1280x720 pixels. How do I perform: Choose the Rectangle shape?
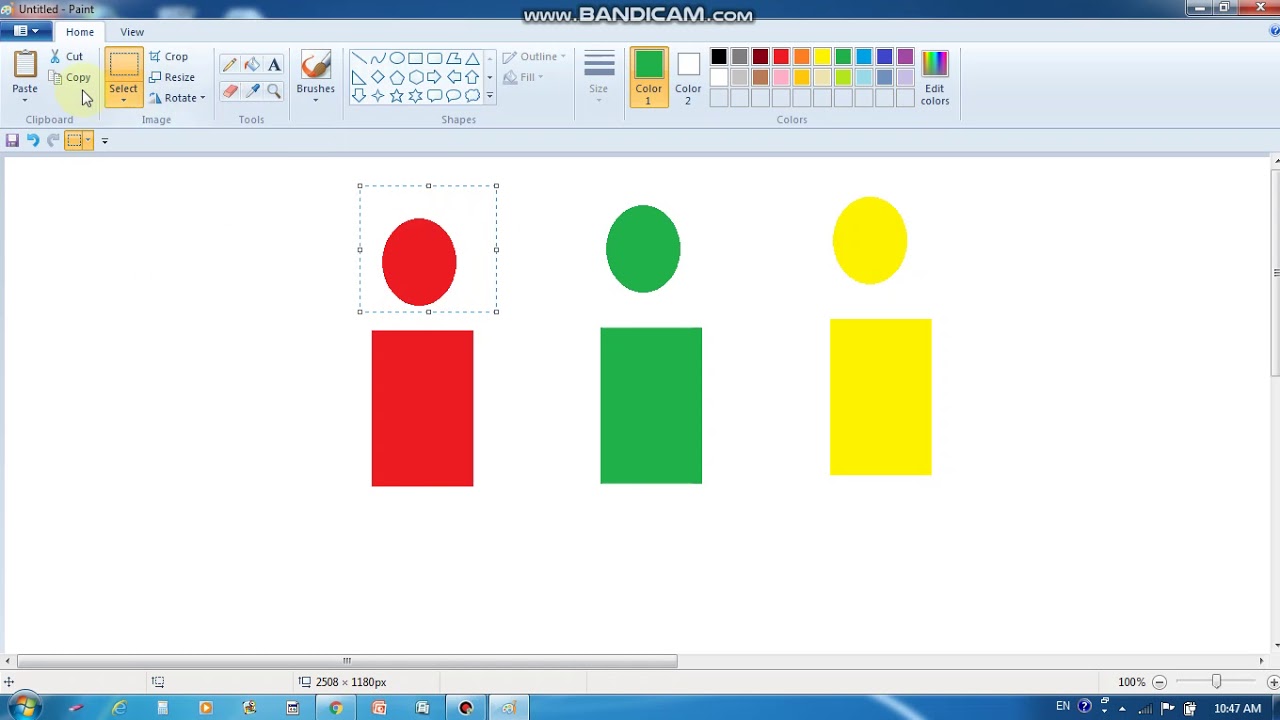coord(416,58)
